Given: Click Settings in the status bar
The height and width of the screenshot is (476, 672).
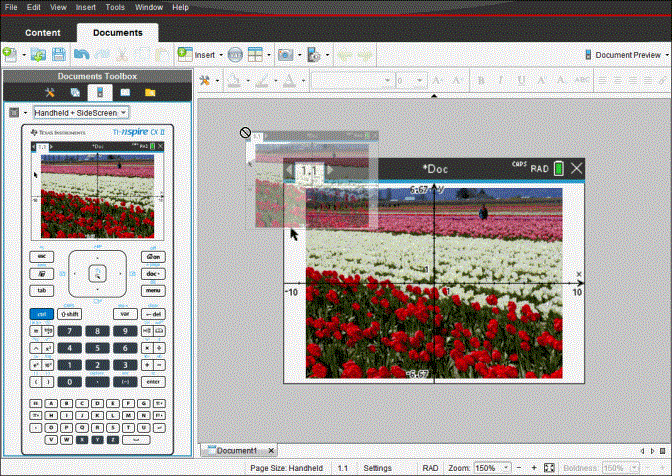Looking at the screenshot, I should tap(377, 468).
